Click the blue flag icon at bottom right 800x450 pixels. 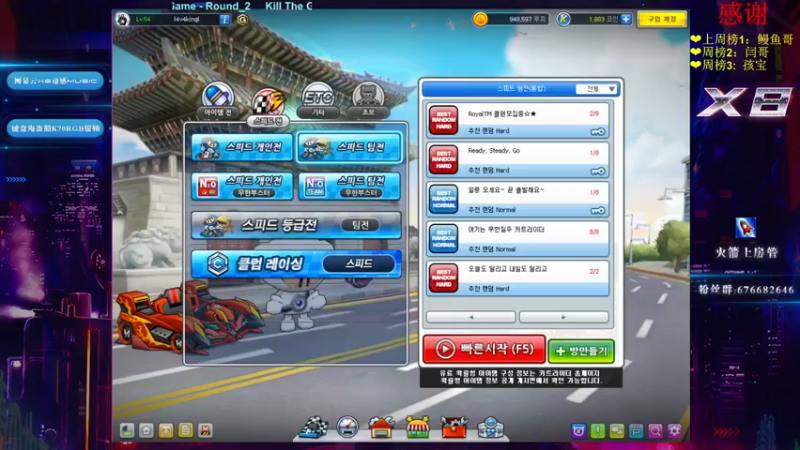636,431
